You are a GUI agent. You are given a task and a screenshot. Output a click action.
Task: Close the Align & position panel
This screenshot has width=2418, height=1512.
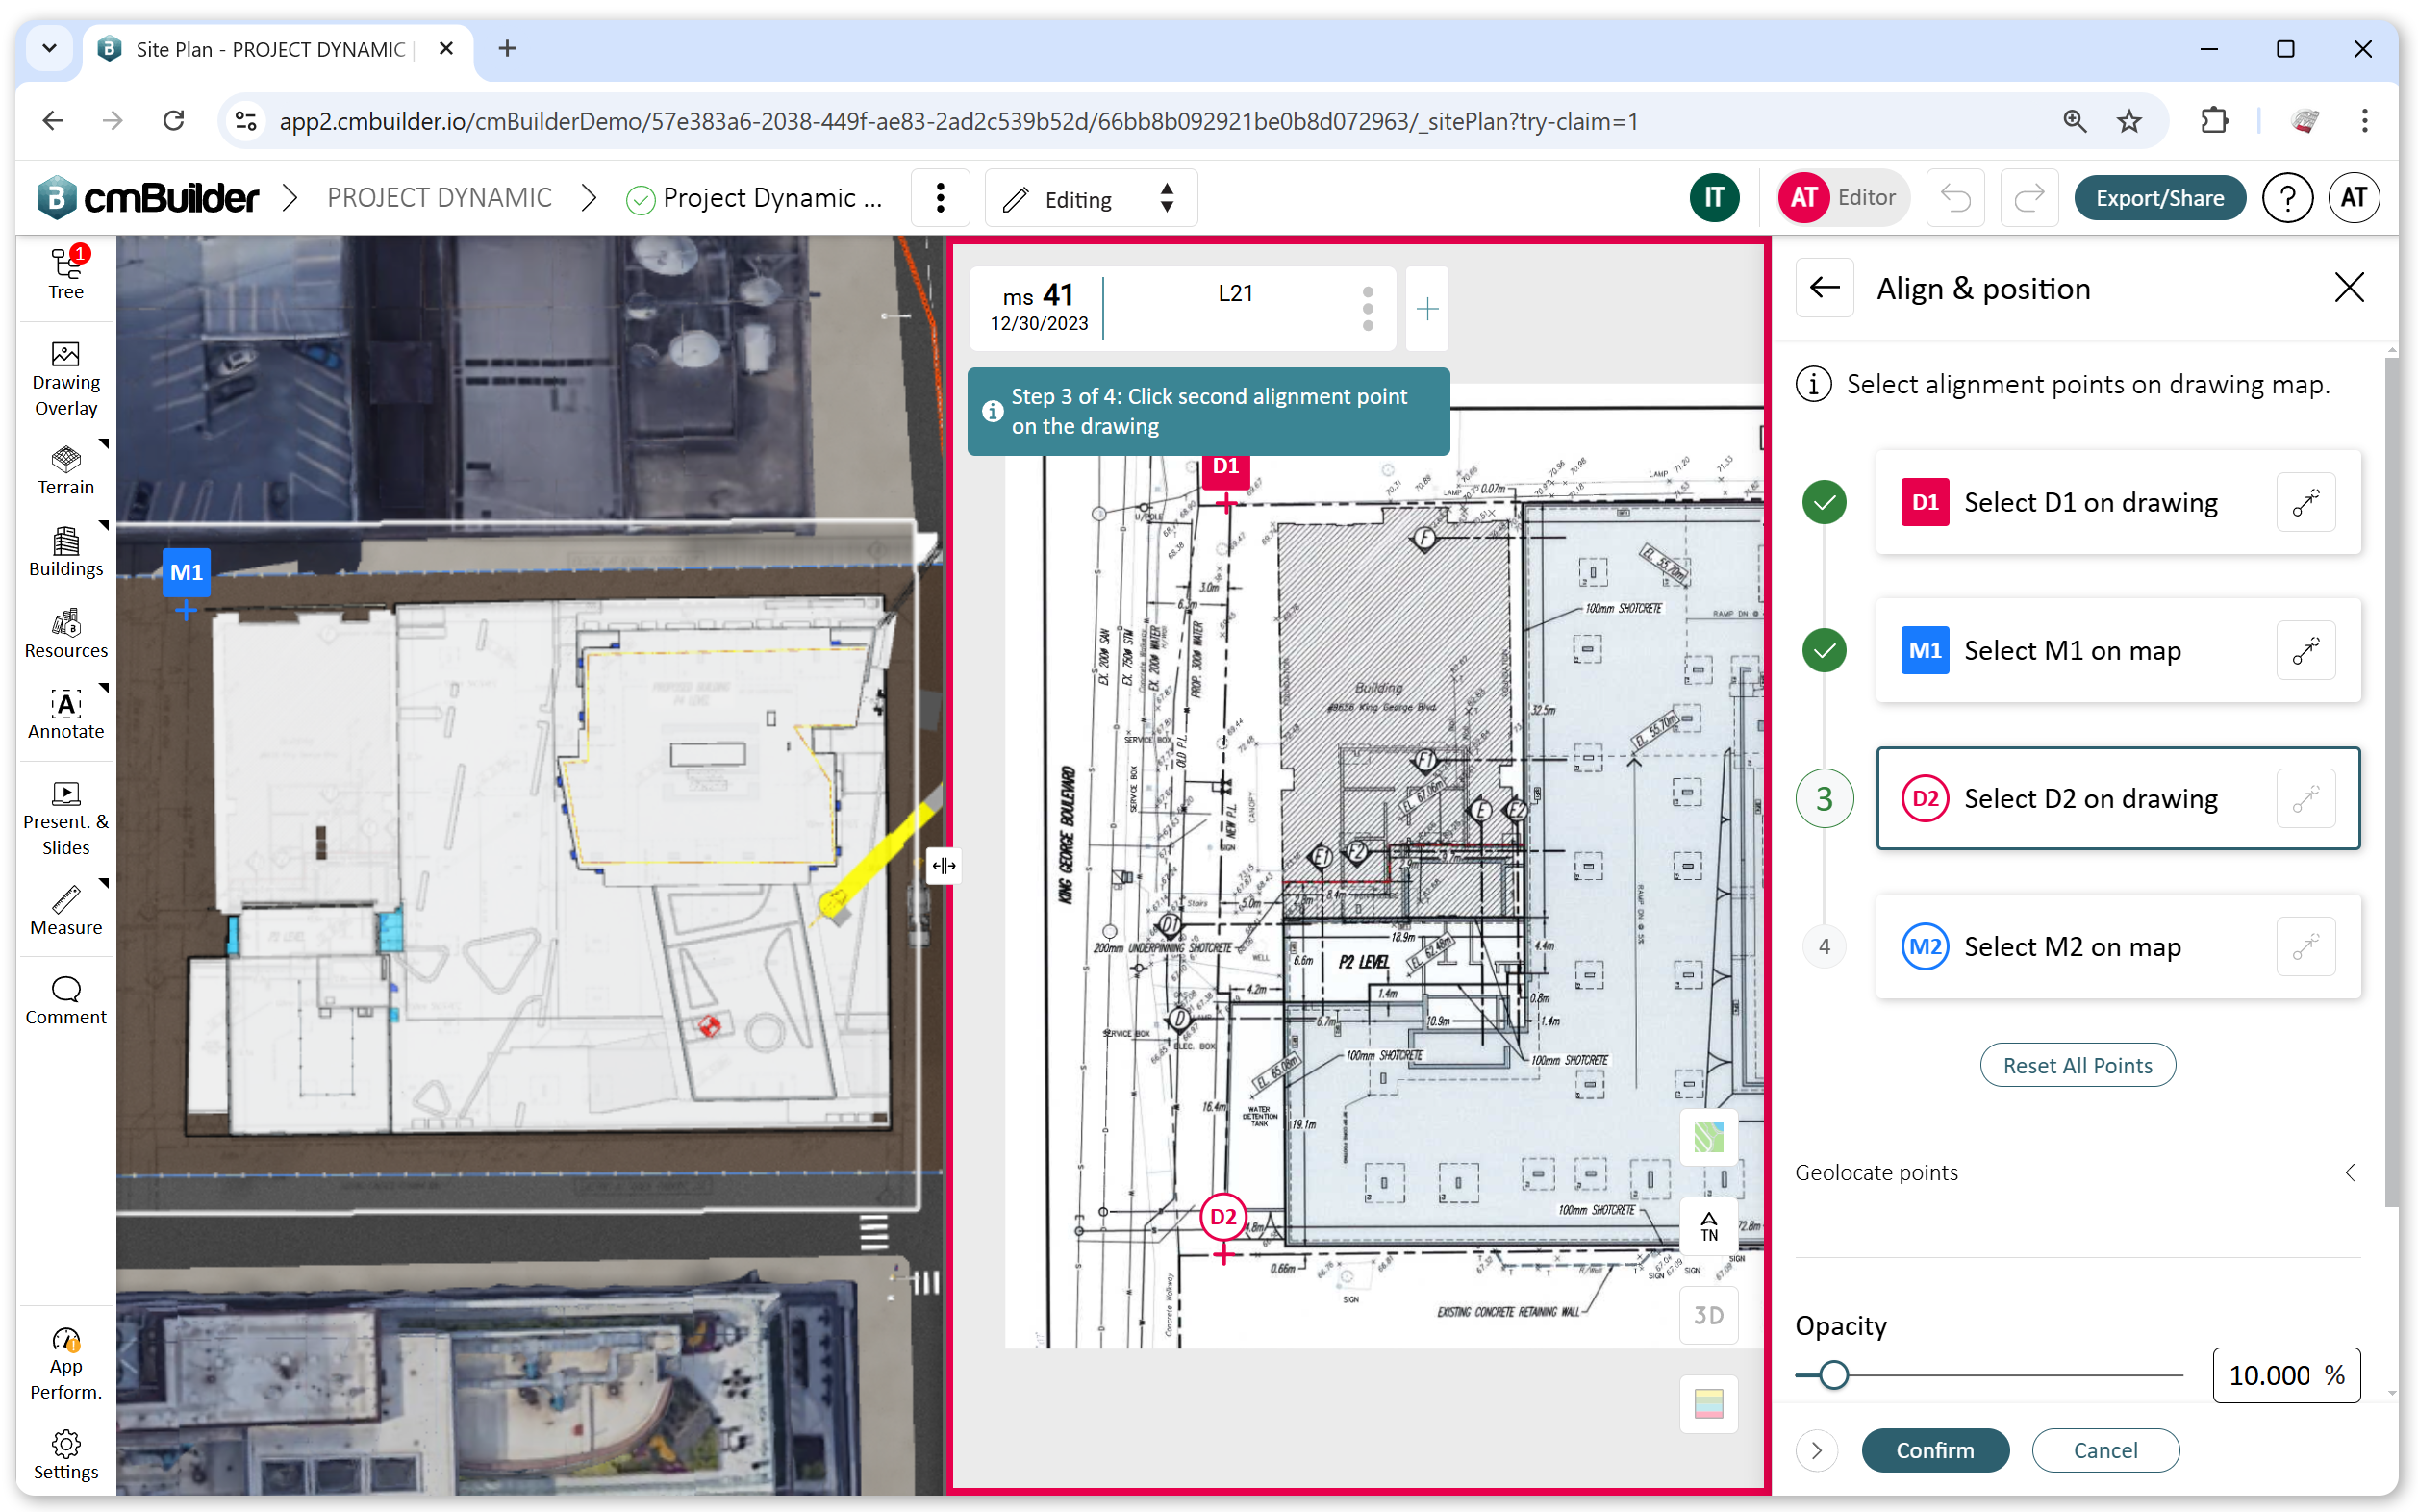(2349, 288)
